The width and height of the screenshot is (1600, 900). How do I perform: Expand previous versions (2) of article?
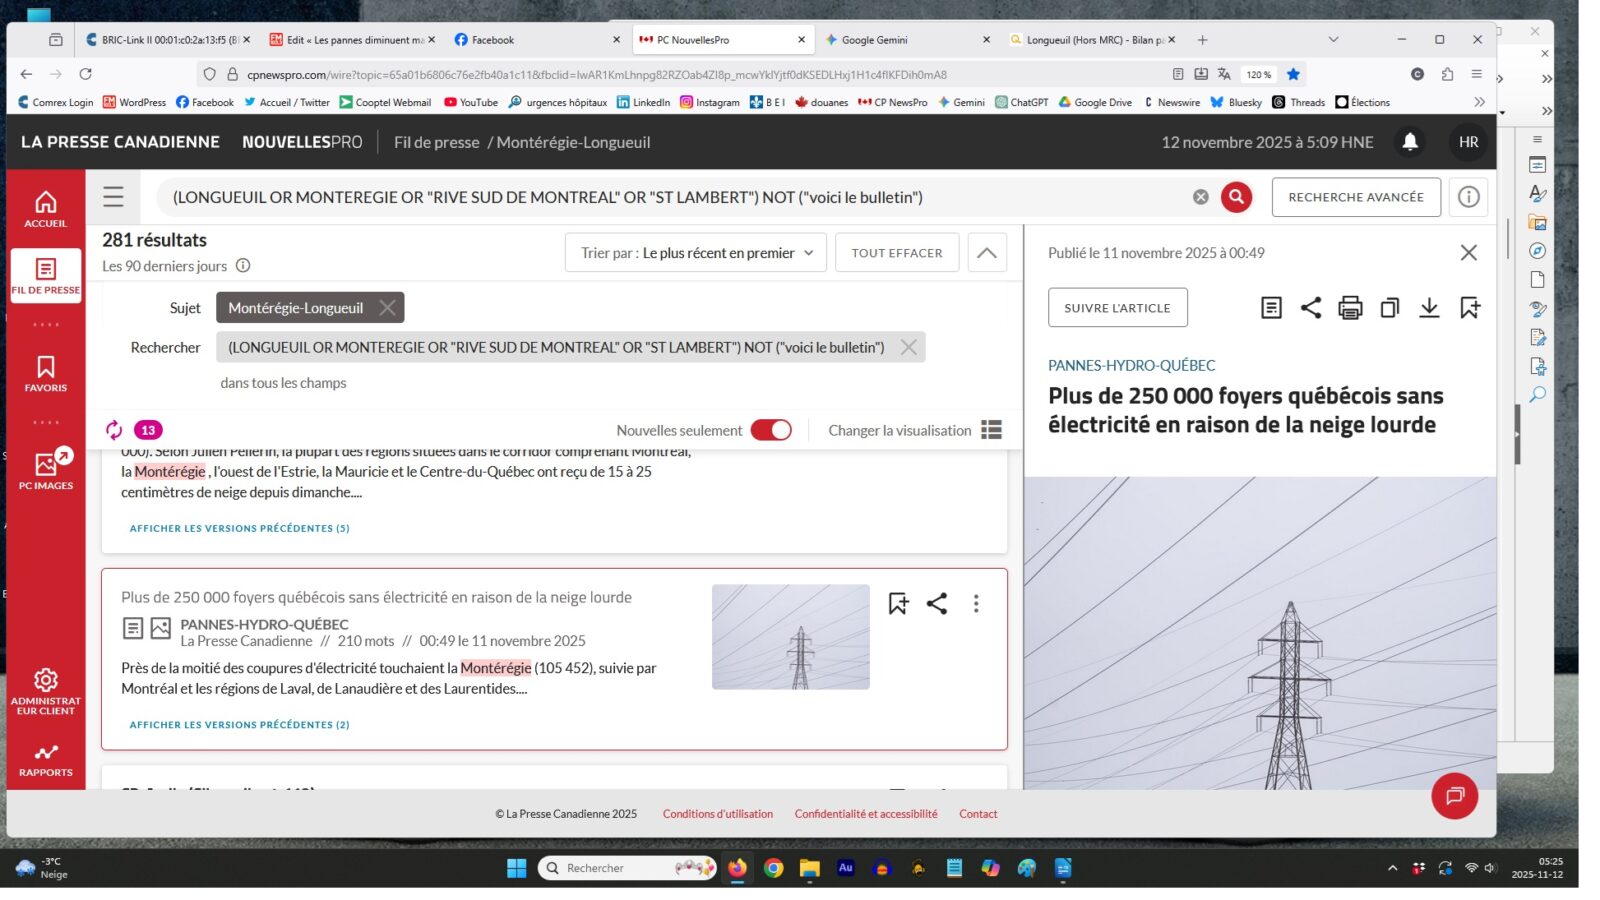[x=239, y=725]
